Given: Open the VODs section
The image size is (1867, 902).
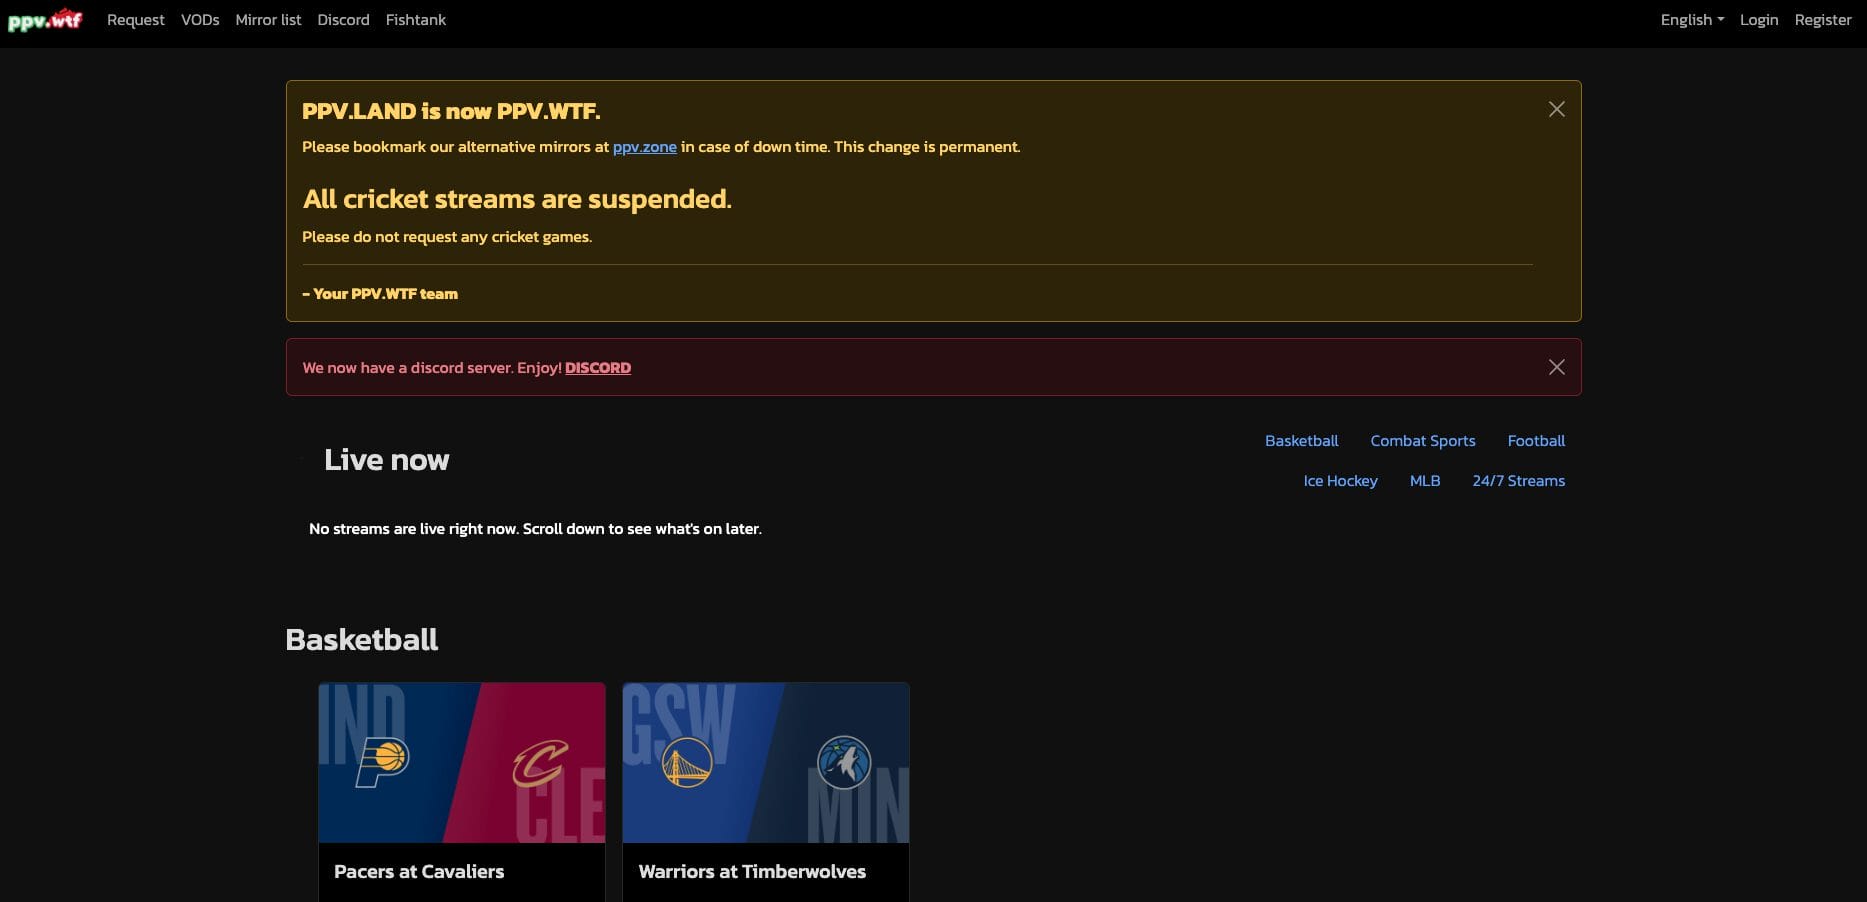Looking at the screenshot, I should (x=200, y=19).
